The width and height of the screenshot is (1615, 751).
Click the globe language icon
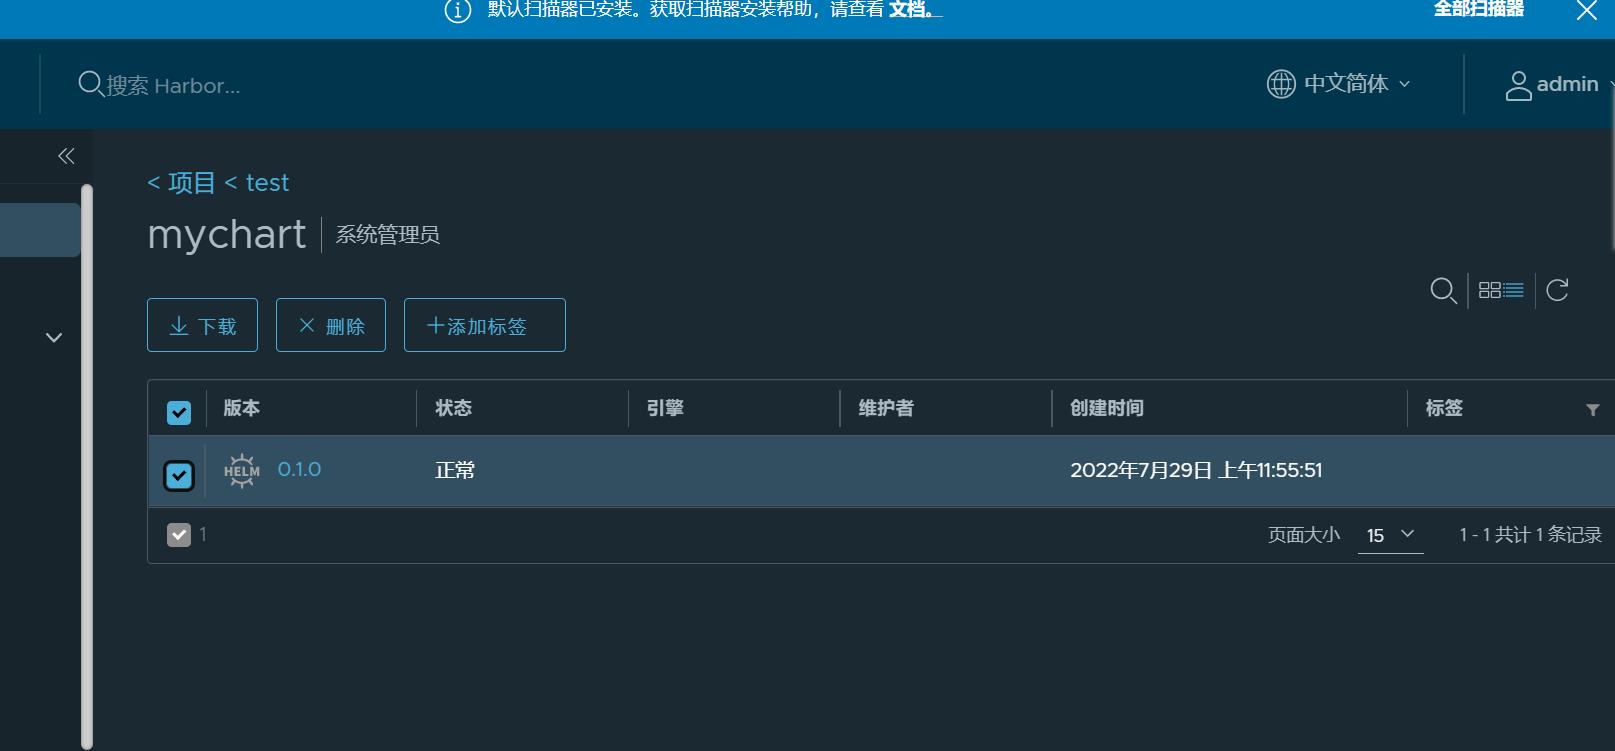click(1281, 84)
